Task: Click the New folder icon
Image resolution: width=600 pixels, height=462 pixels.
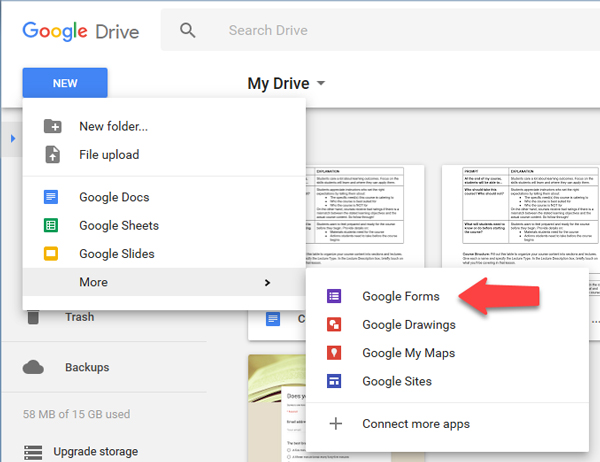Action: pyautogui.click(x=52, y=126)
